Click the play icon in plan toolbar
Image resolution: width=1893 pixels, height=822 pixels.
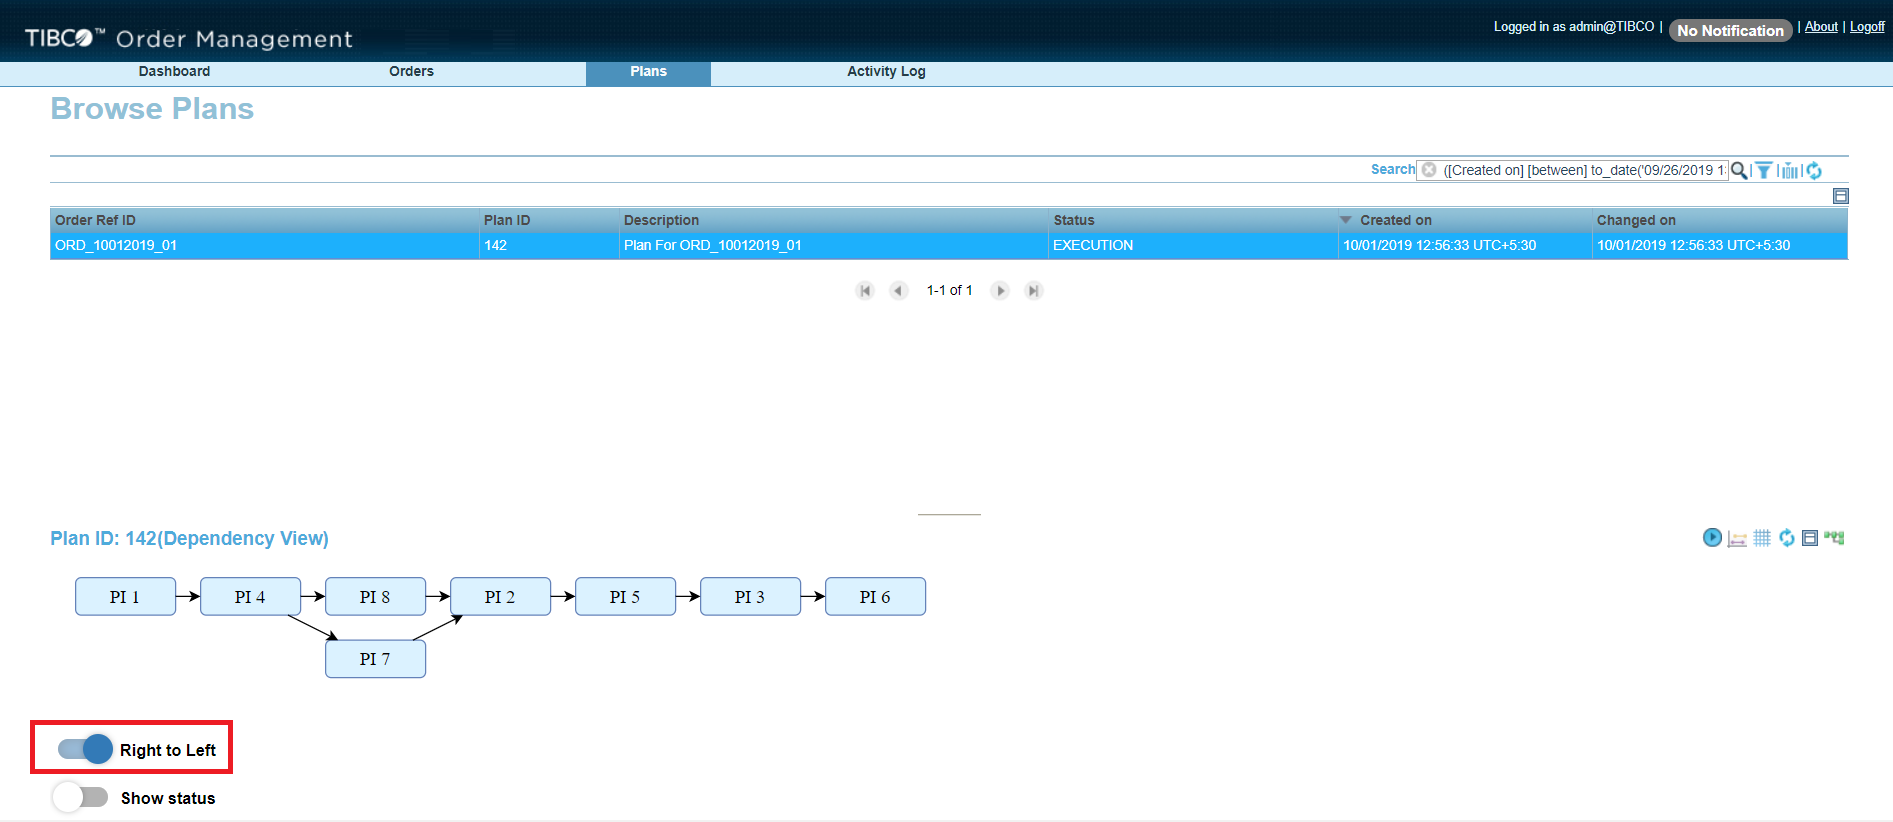click(1712, 538)
